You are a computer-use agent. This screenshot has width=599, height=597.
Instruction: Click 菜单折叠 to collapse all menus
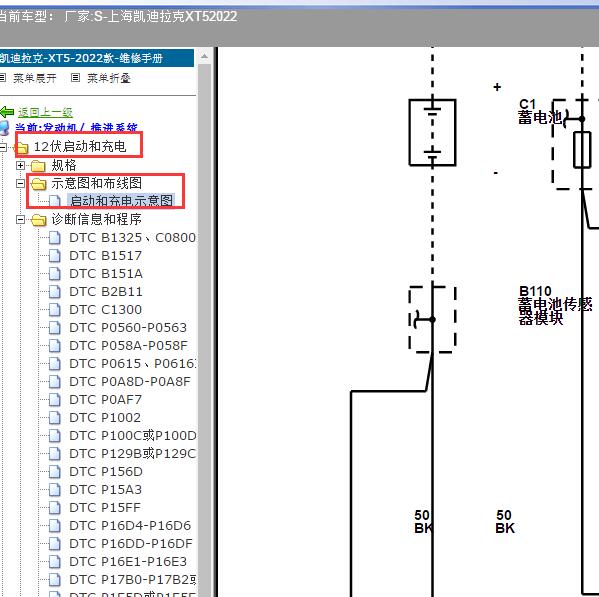click(x=109, y=78)
